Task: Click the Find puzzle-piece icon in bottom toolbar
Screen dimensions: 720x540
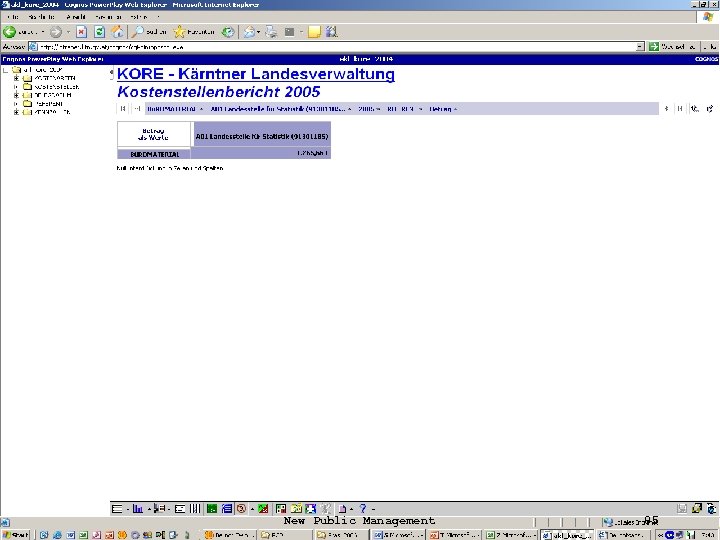Action: (x=311, y=509)
